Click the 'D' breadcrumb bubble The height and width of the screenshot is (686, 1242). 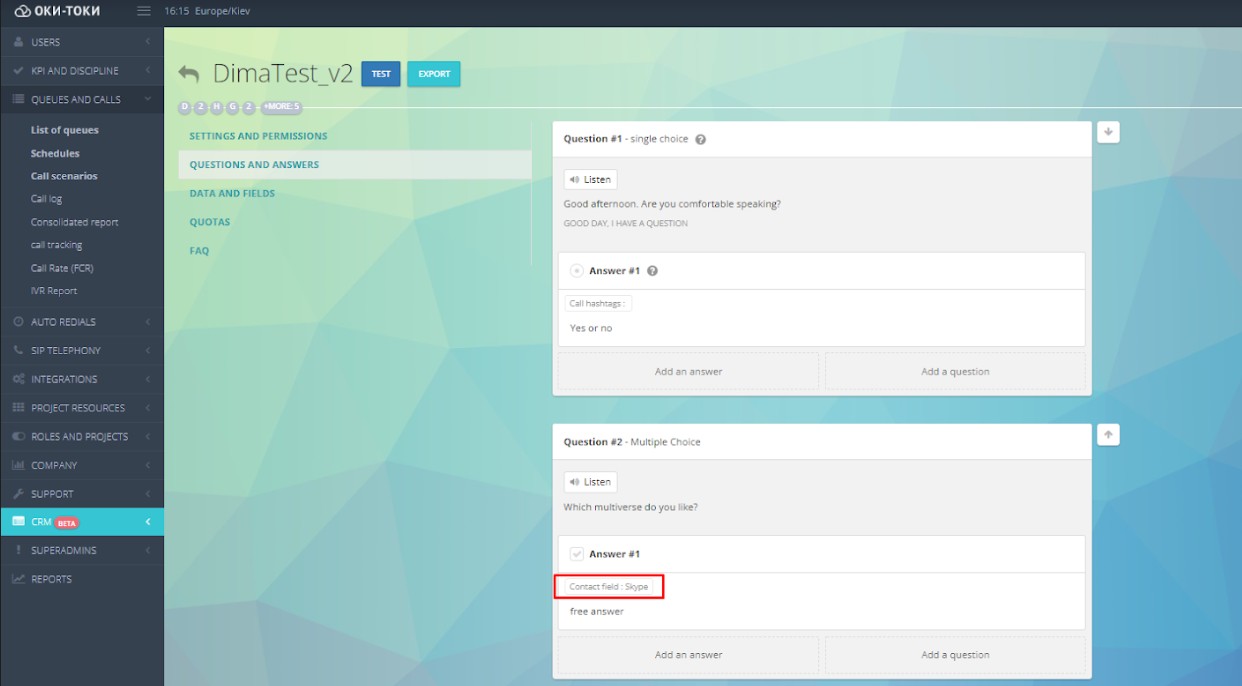click(185, 107)
